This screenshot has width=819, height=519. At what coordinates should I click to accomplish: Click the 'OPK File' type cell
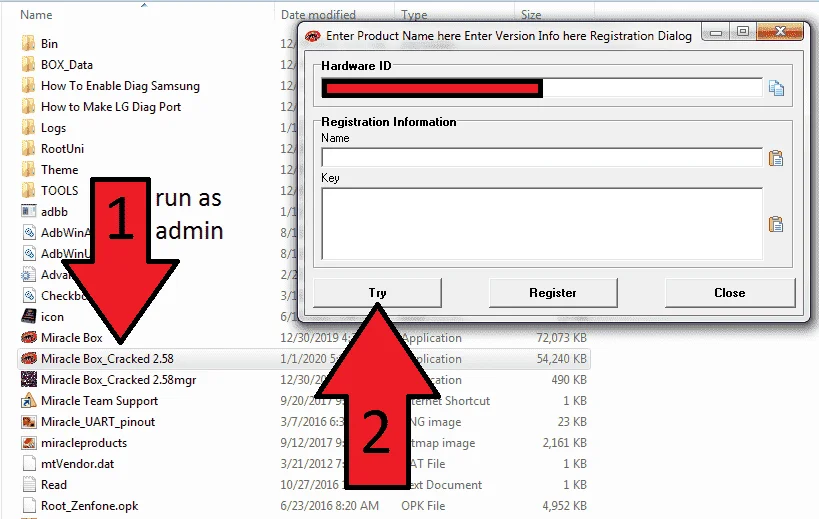pyautogui.click(x=423, y=506)
